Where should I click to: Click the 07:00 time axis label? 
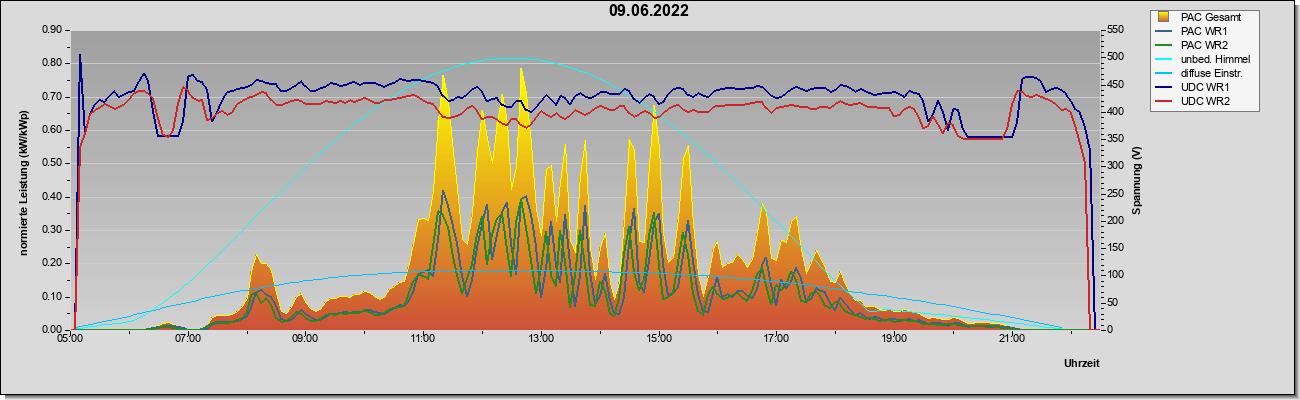[188, 339]
